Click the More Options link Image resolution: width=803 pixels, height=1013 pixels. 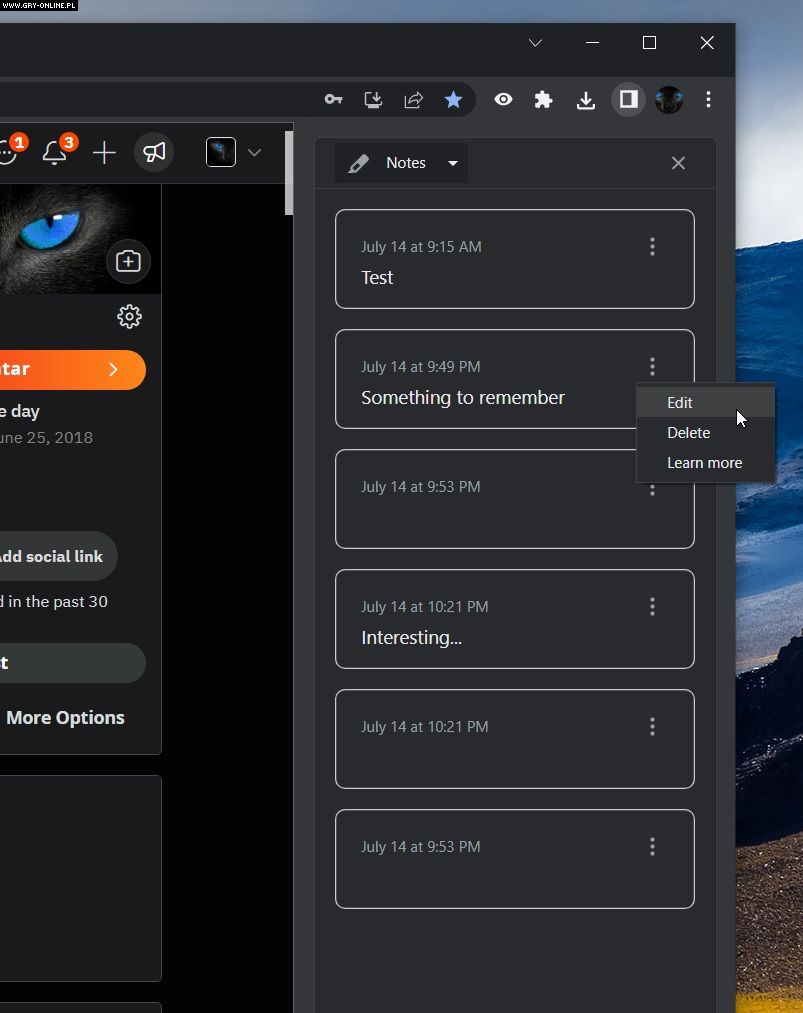pos(65,718)
